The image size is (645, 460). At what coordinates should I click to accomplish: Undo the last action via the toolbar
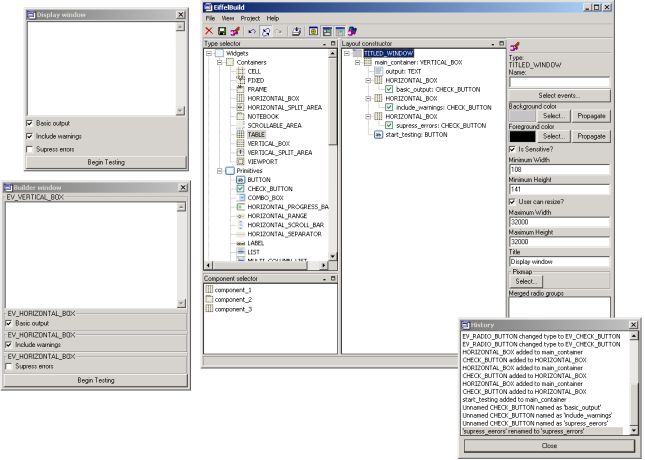[252, 31]
